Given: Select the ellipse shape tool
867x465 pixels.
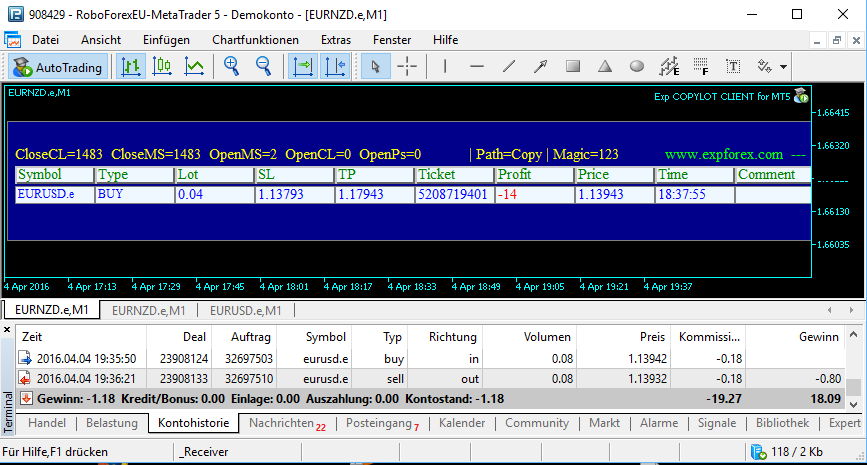Looking at the screenshot, I should click(637, 67).
